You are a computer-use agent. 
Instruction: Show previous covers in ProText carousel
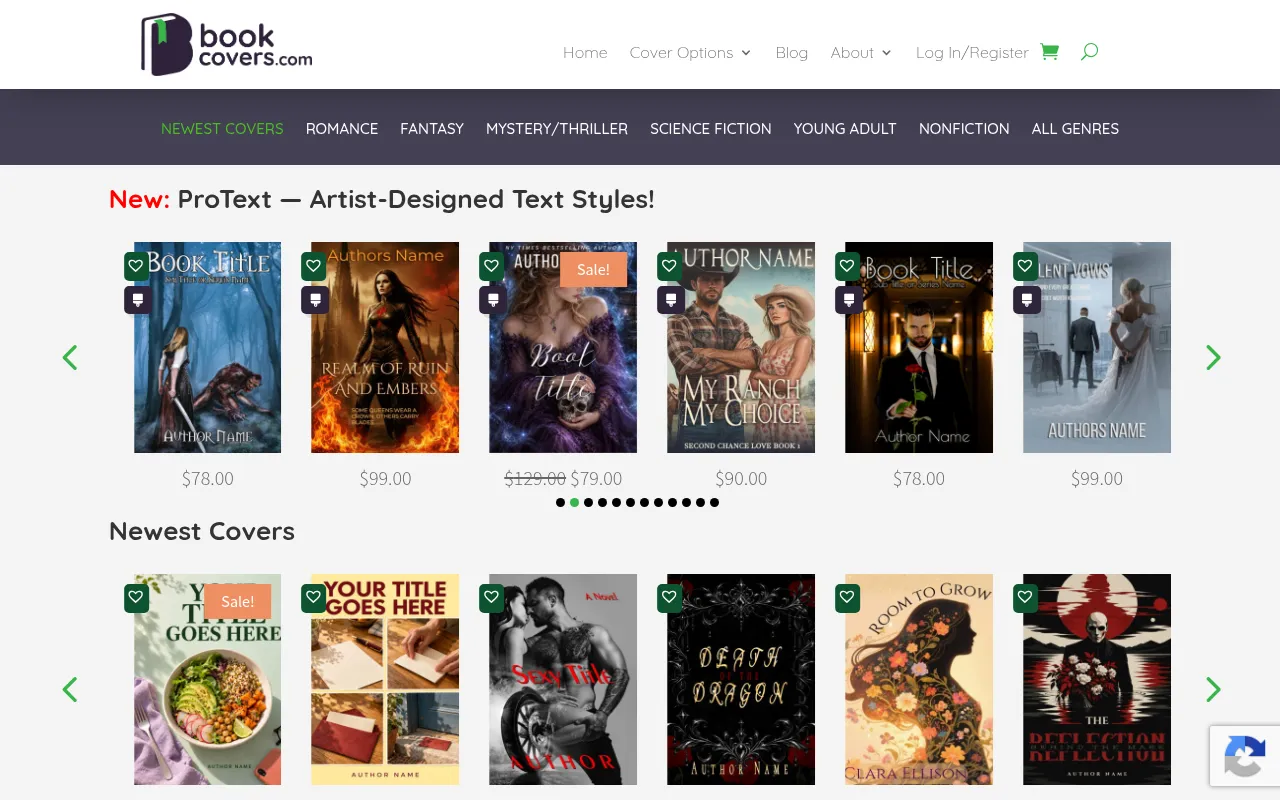pos(70,357)
